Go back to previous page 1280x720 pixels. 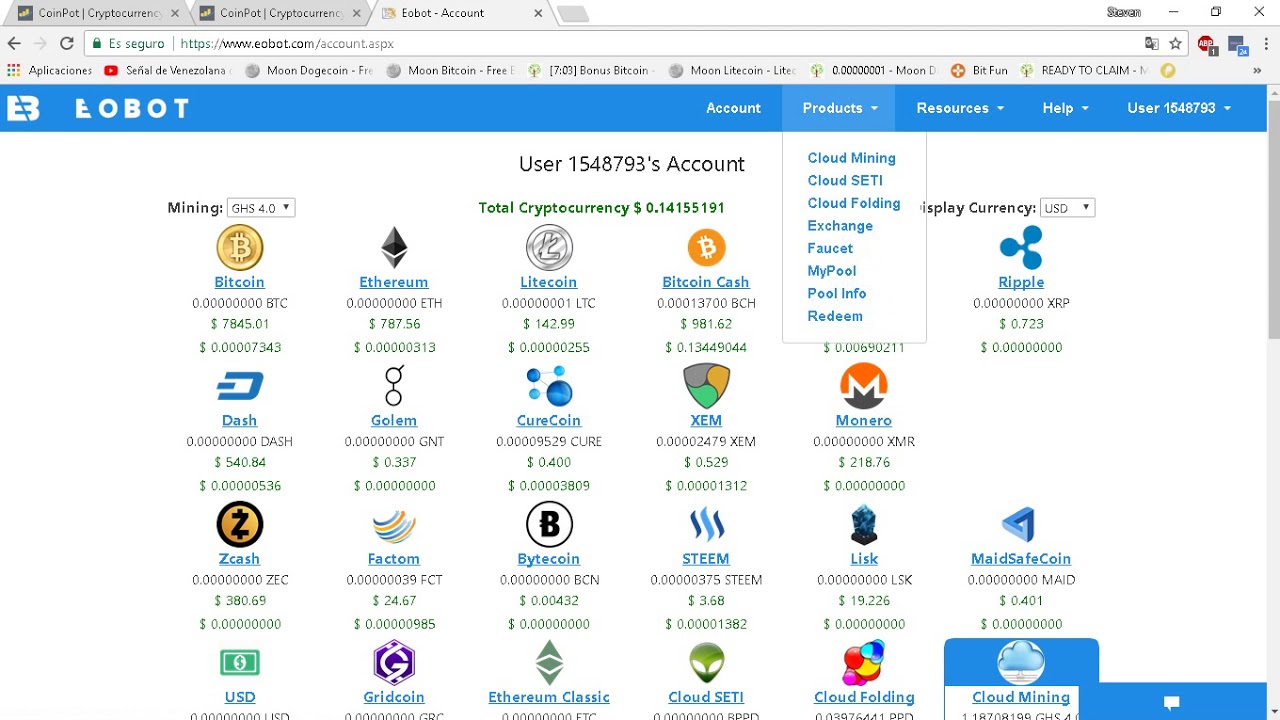pyautogui.click(x=14, y=44)
